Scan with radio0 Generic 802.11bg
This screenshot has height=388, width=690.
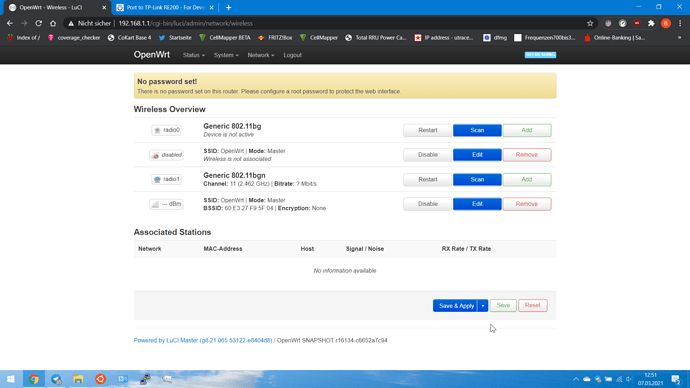click(477, 130)
